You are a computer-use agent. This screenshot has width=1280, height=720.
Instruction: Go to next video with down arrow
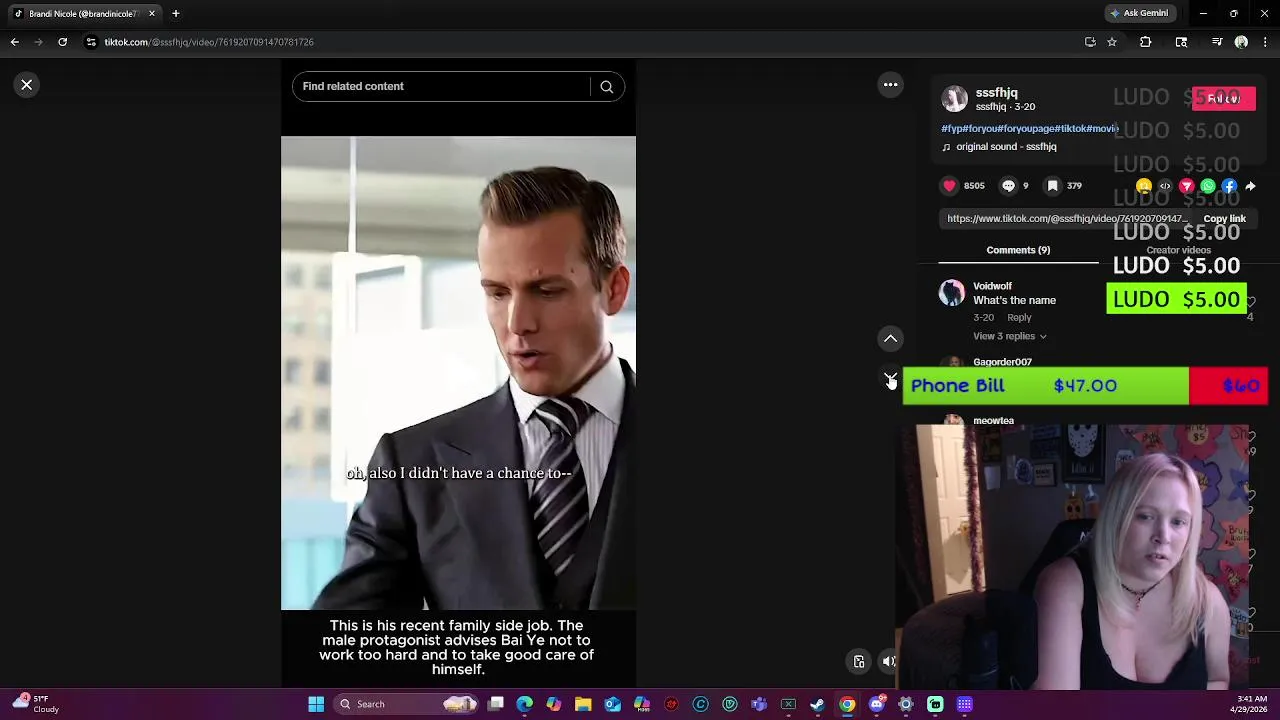click(x=890, y=378)
